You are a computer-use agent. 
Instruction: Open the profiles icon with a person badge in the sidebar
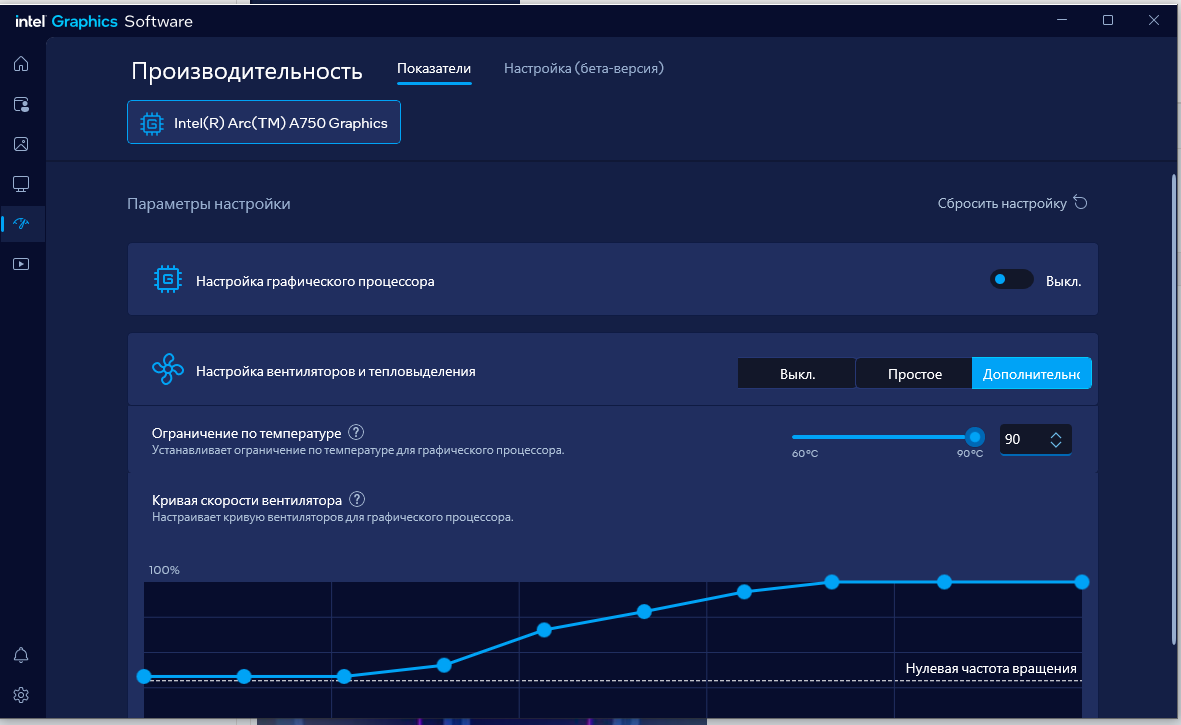click(x=21, y=104)
